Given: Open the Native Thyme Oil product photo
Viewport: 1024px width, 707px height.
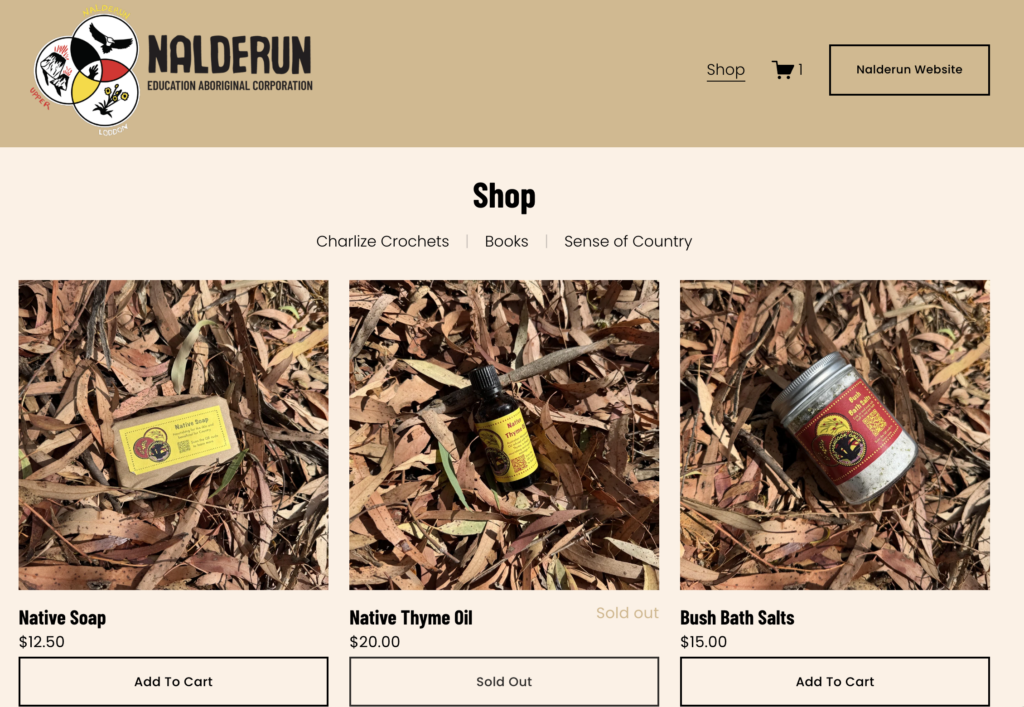Looking at the screenshot, I should 504,435.
